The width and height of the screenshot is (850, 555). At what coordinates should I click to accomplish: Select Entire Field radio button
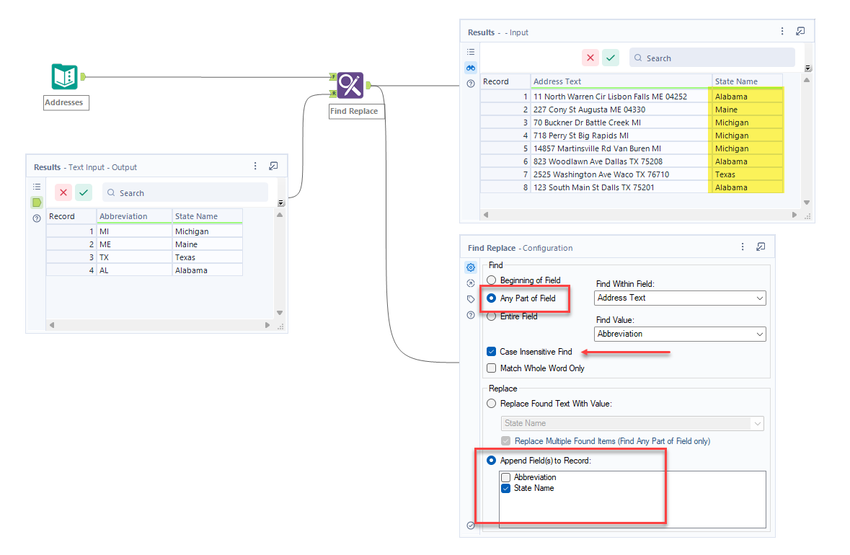click(x=491, y=317)
